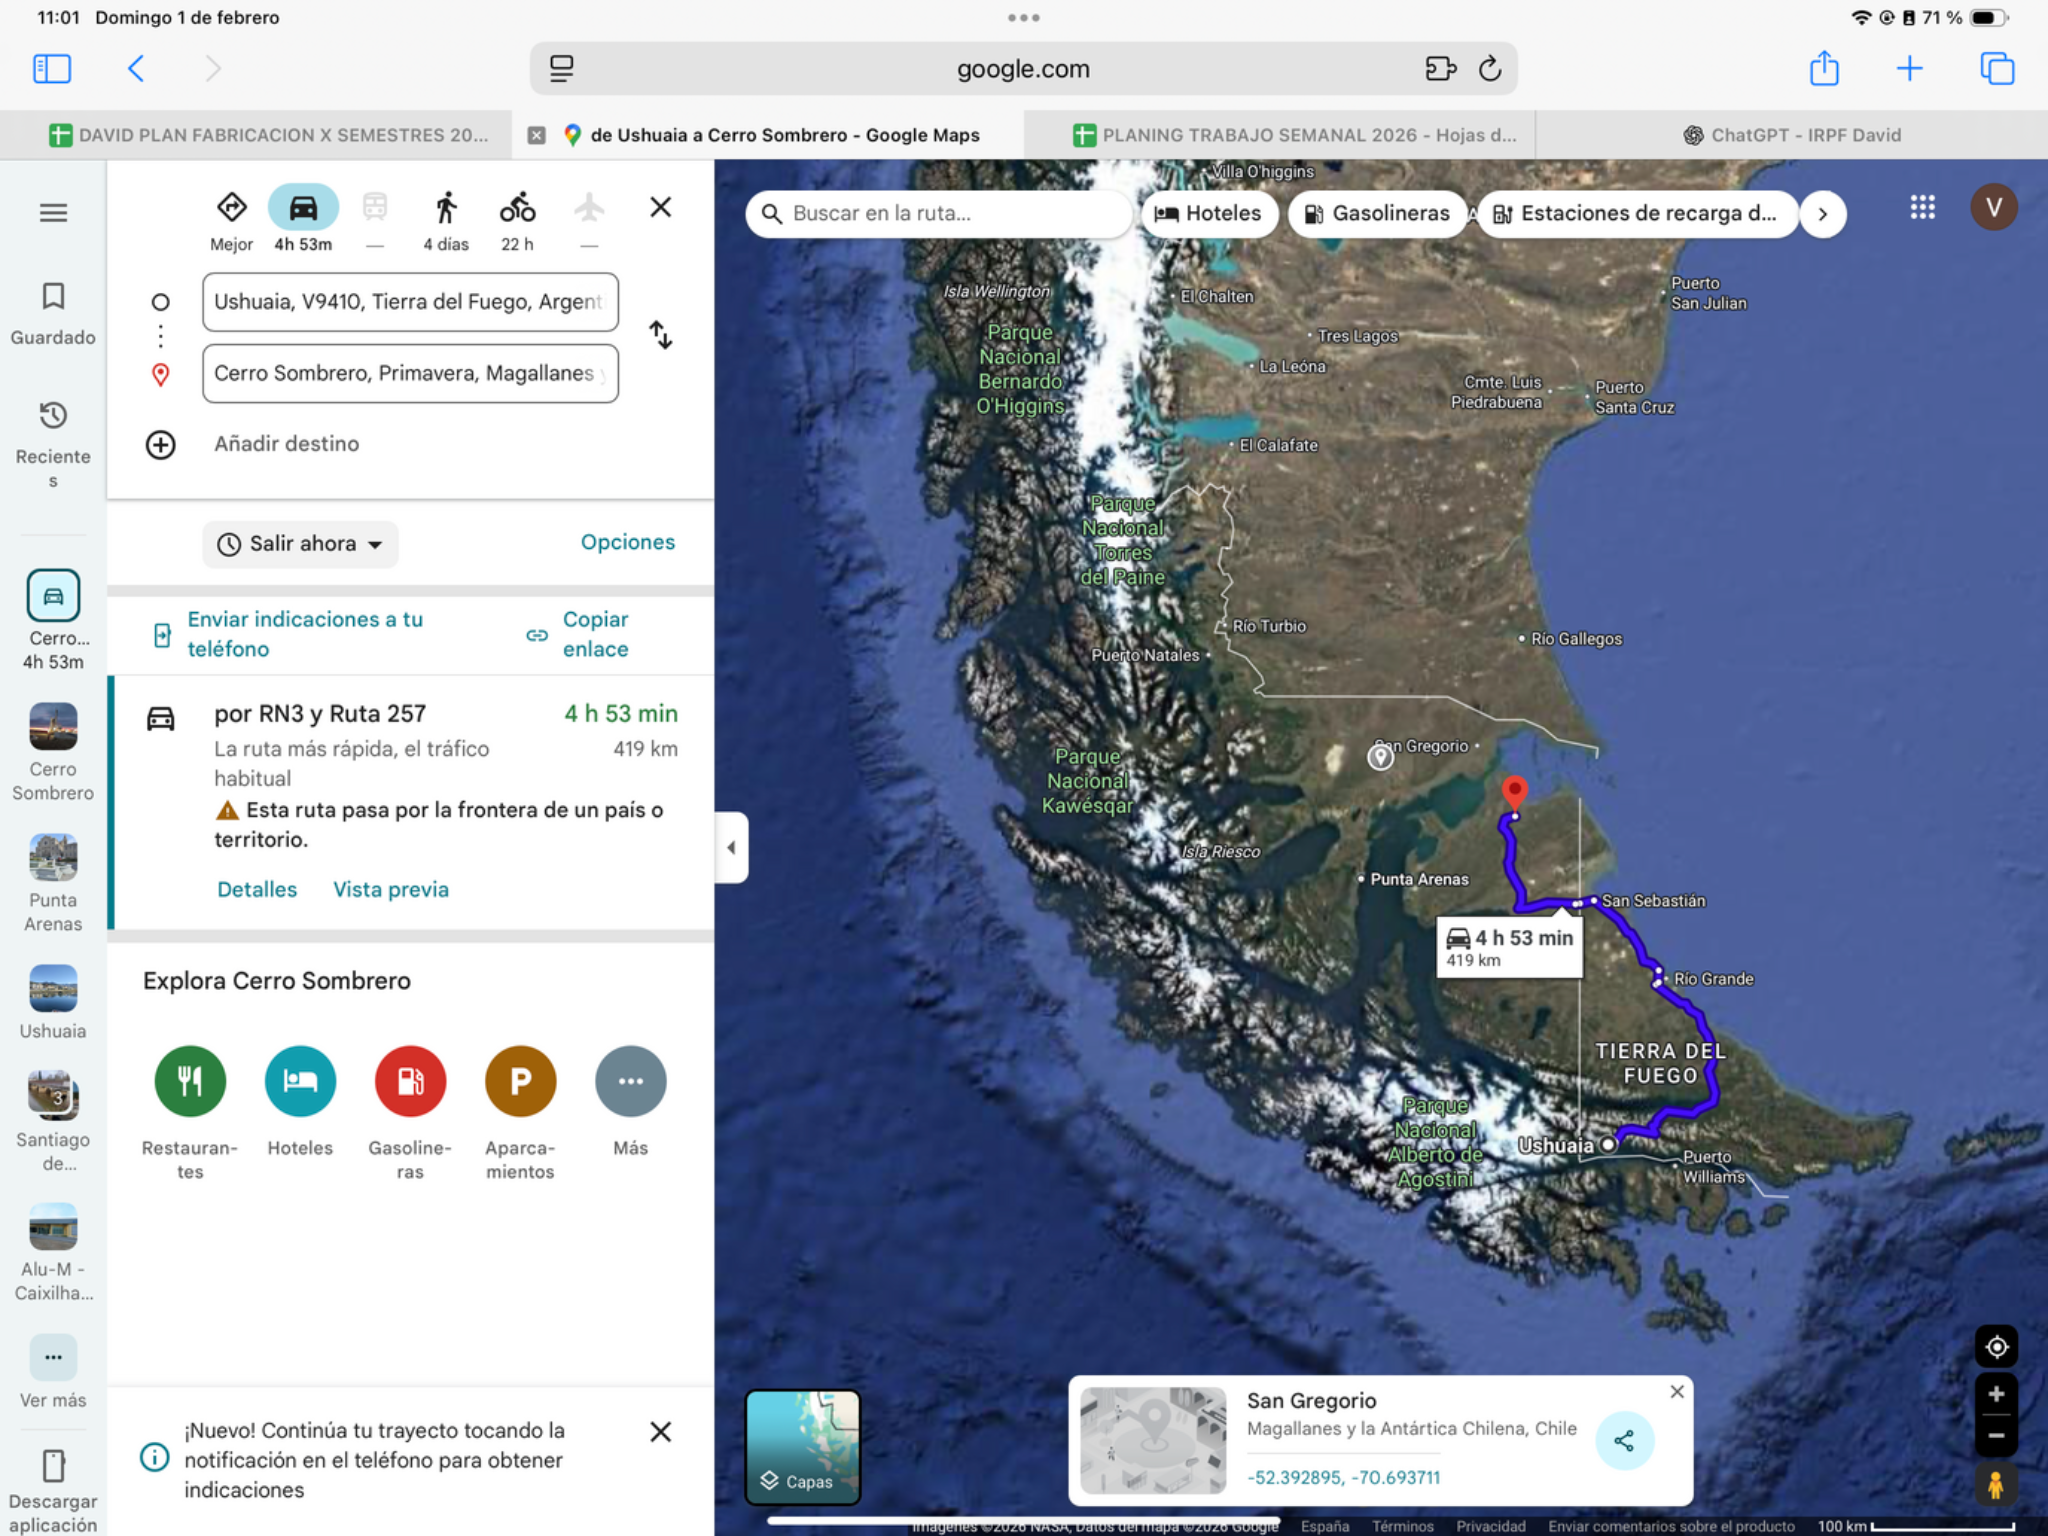Show more explore categories with Más
Viewport: 2048px width, 1536px height.
click(x=630, y=1081)
